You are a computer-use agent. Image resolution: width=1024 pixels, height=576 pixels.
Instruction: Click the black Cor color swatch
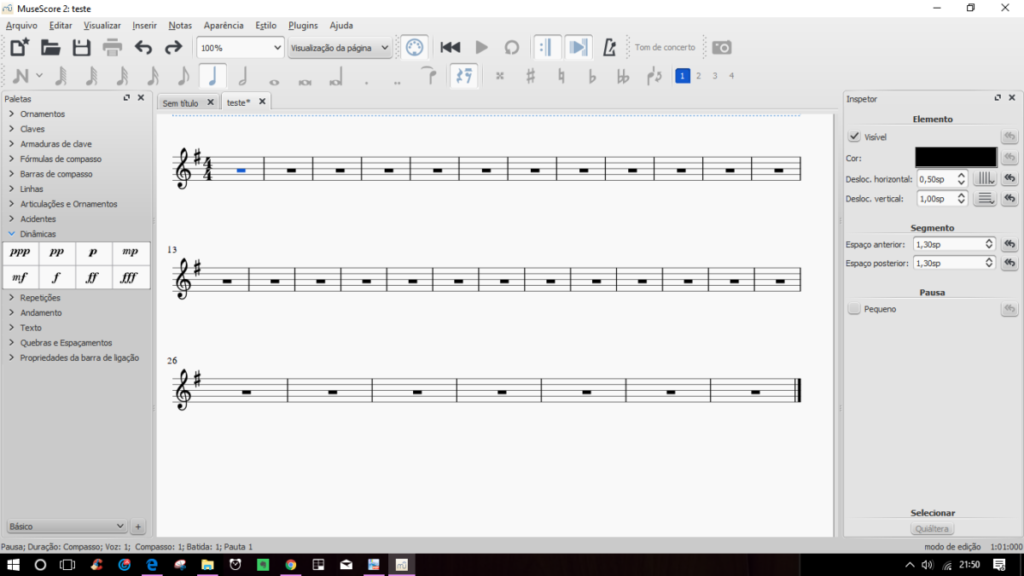pos(955,157)
